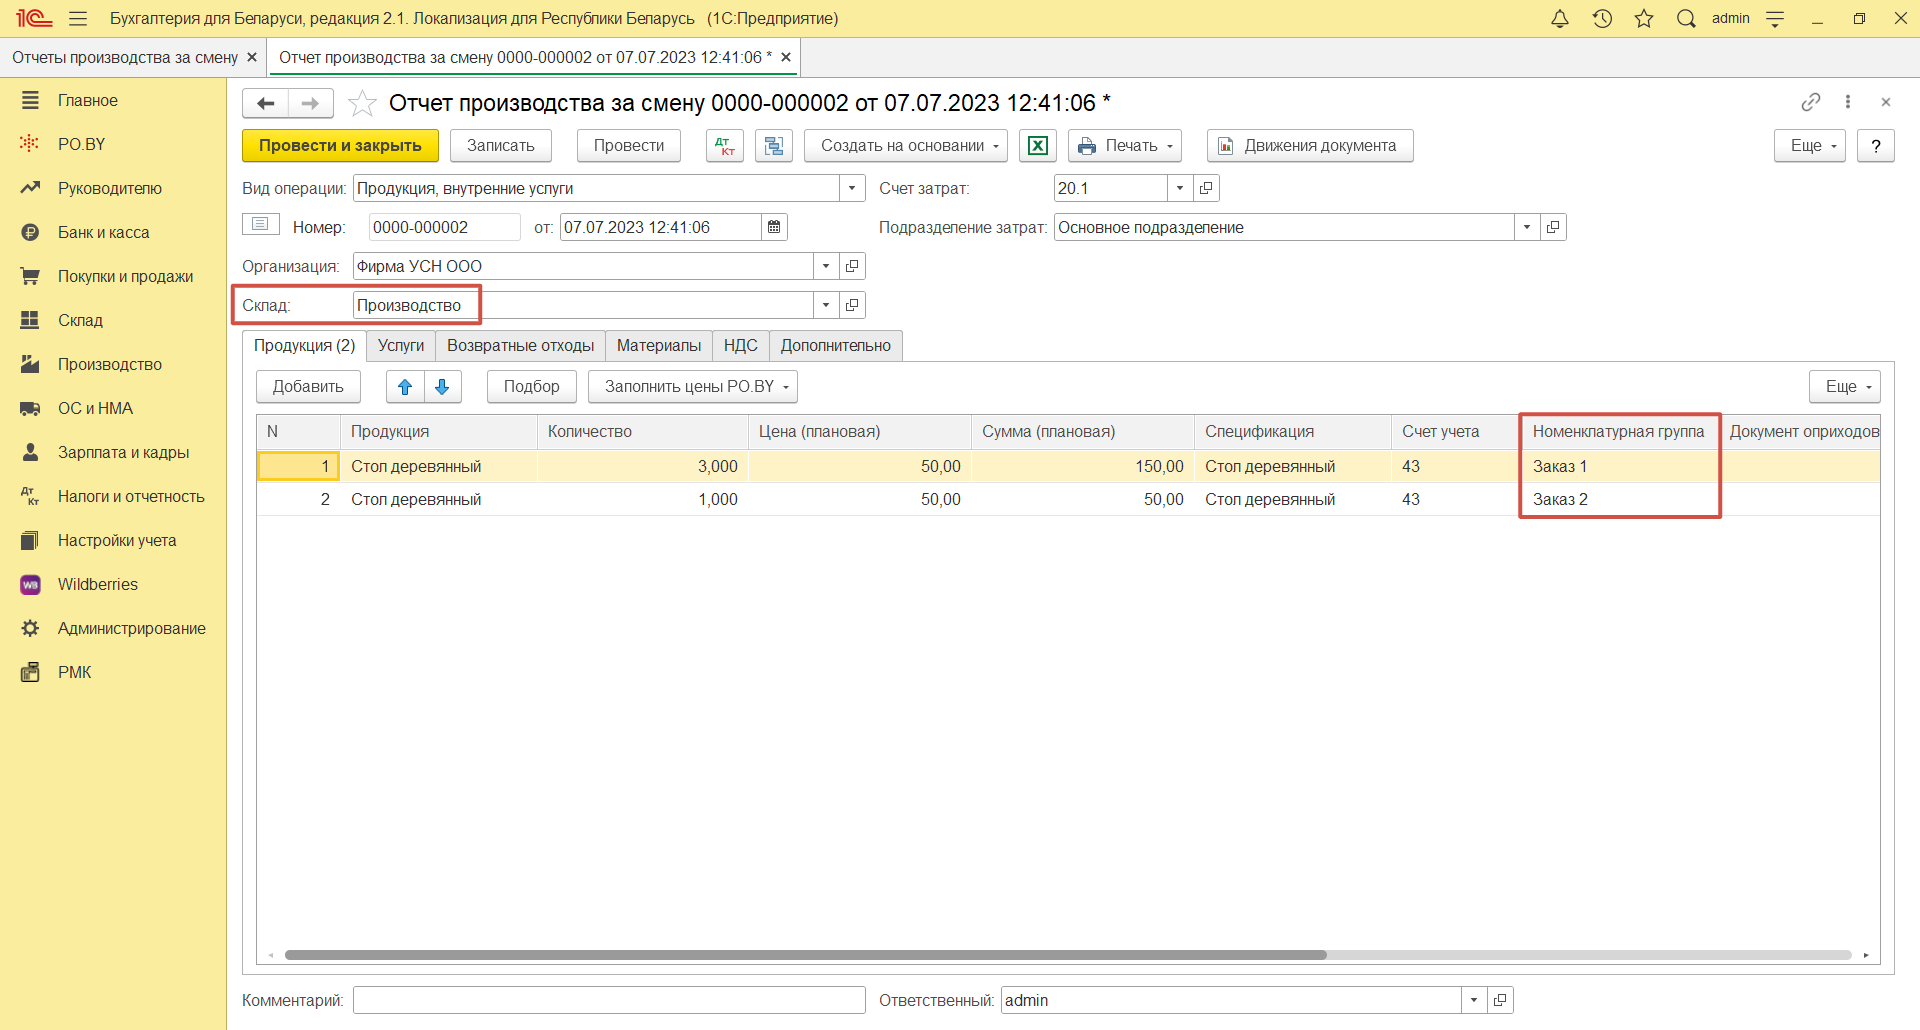Sort by Номенклатурная группа column header
This screenshot has height=1030, width=1920.
(x=1619, y=432)
